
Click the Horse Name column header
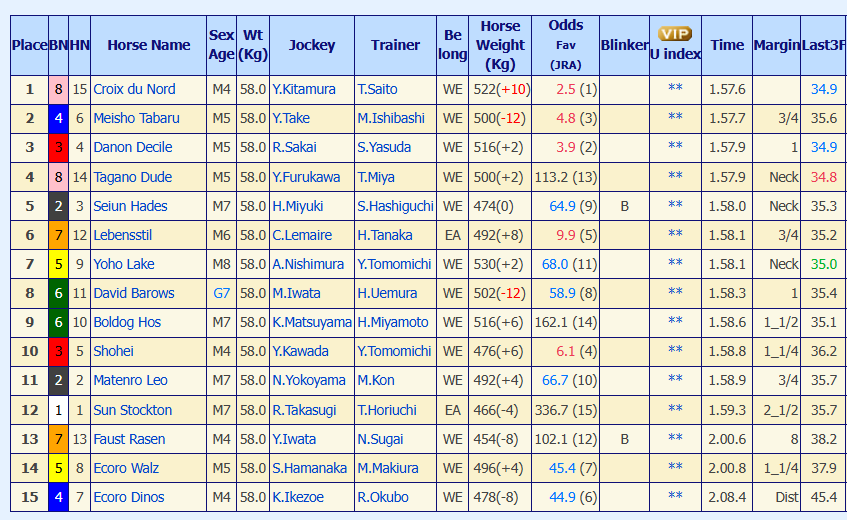(149, 45)
